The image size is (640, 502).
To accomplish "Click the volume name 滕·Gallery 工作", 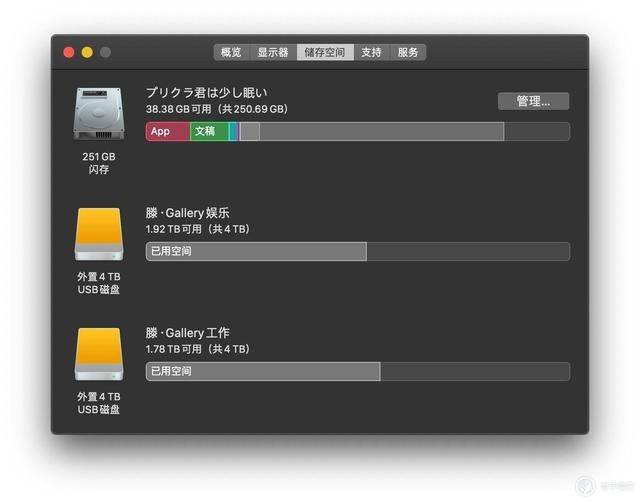I will [187, 333].
